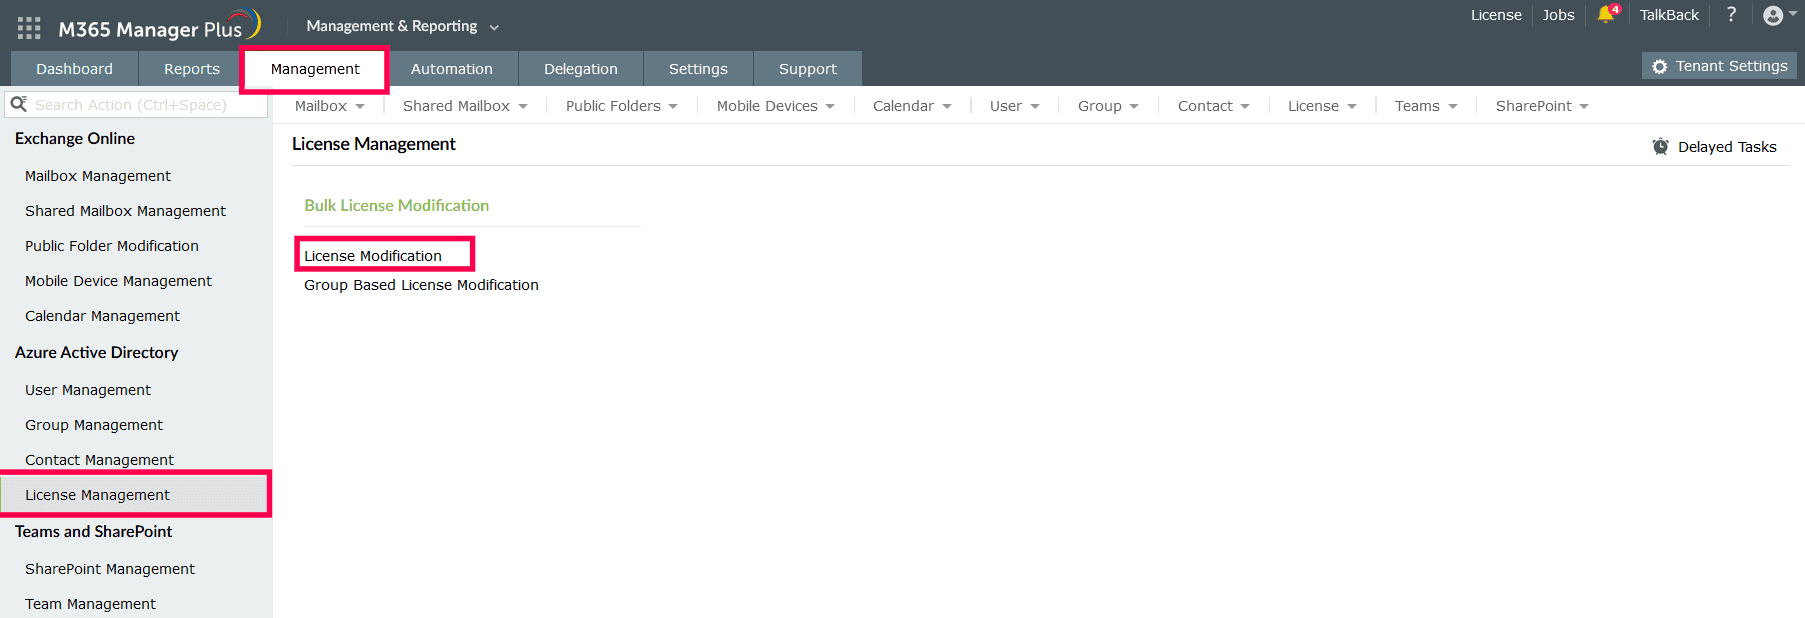Viewport: 1805px width, 618px height.
Task: Switch to the Dashboard tab
Action: click(74, 69)
